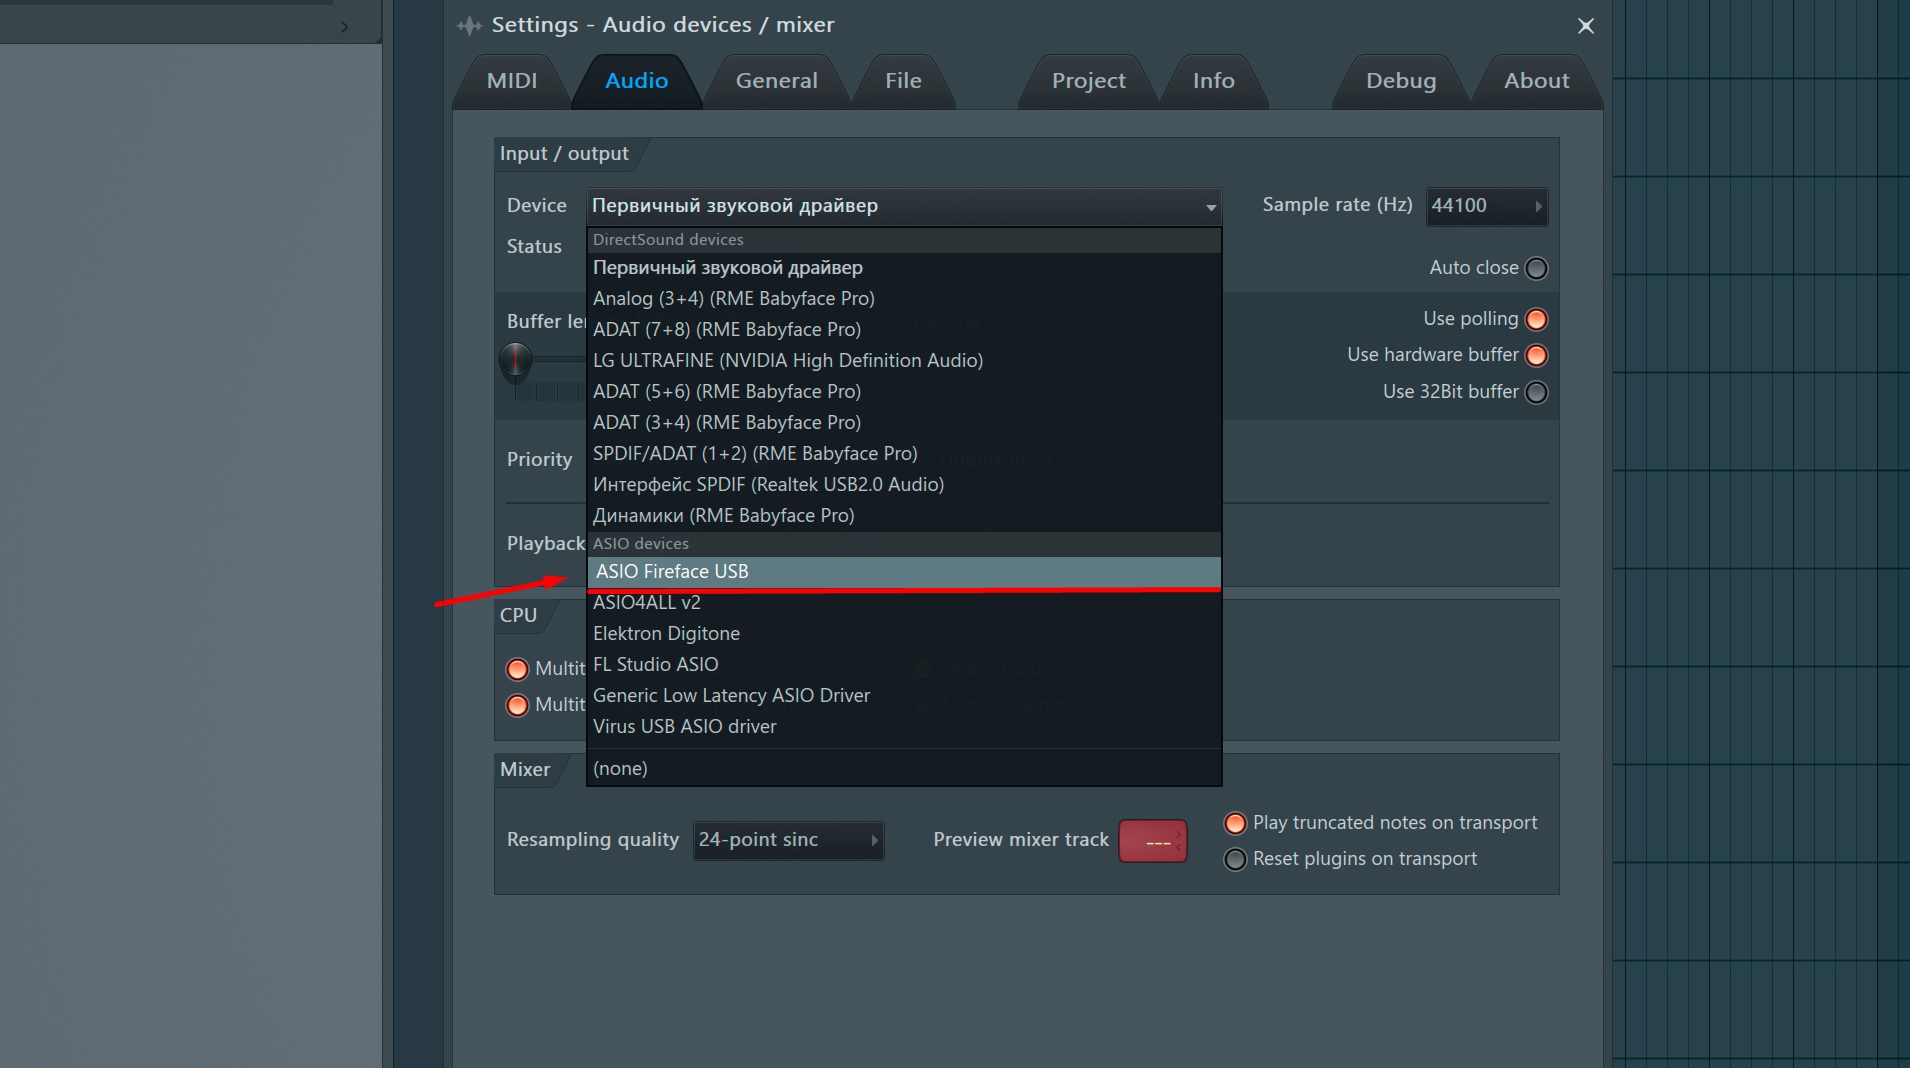Enable Use 32Bit buffer
This screenshot has width=1910, height=1068.
click(1537, 392)
